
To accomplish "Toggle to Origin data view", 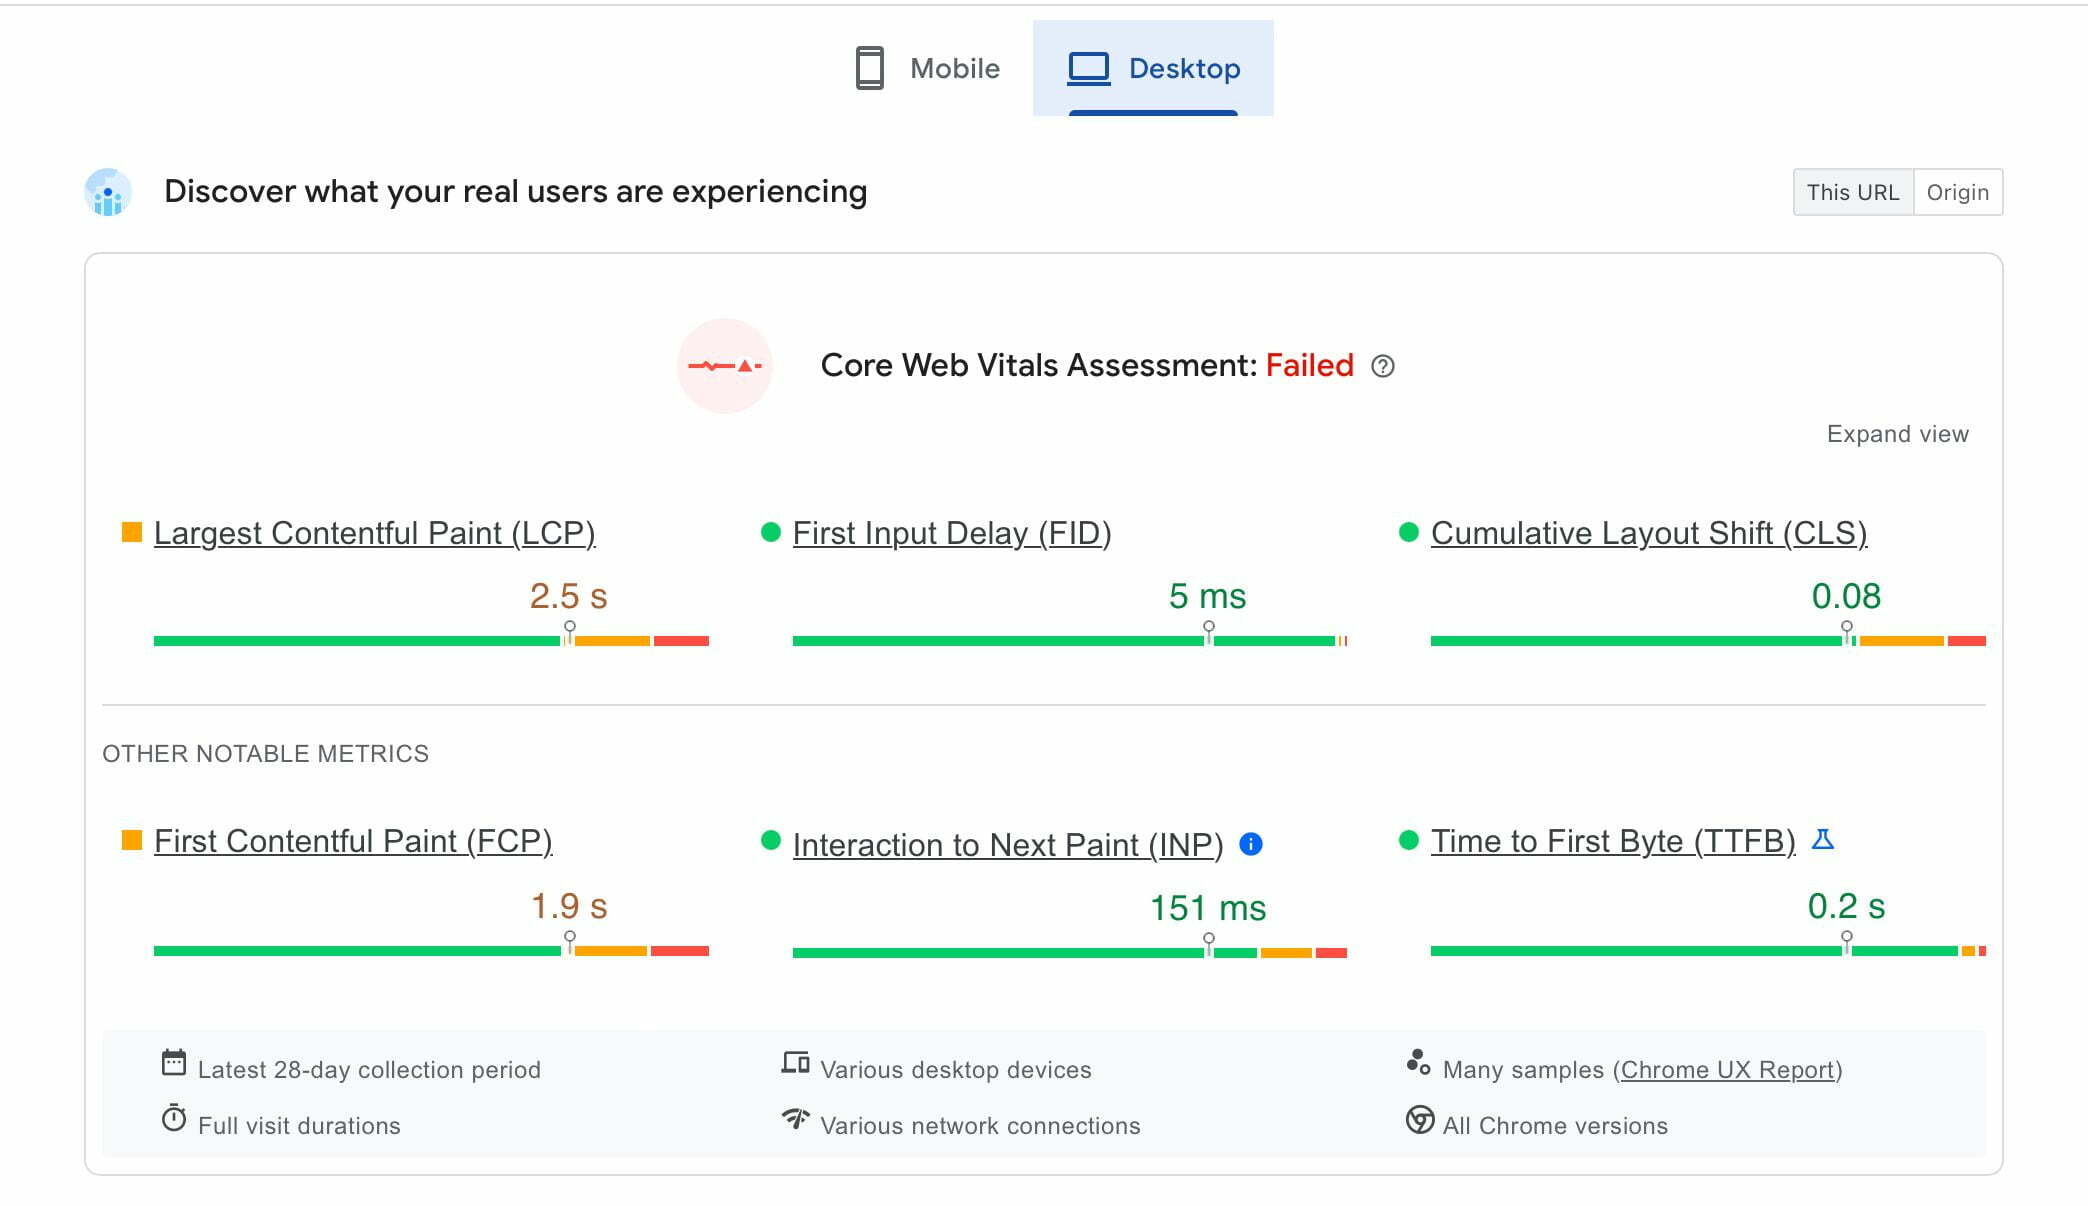I will pyautogui.click(x=1956, y=191).
